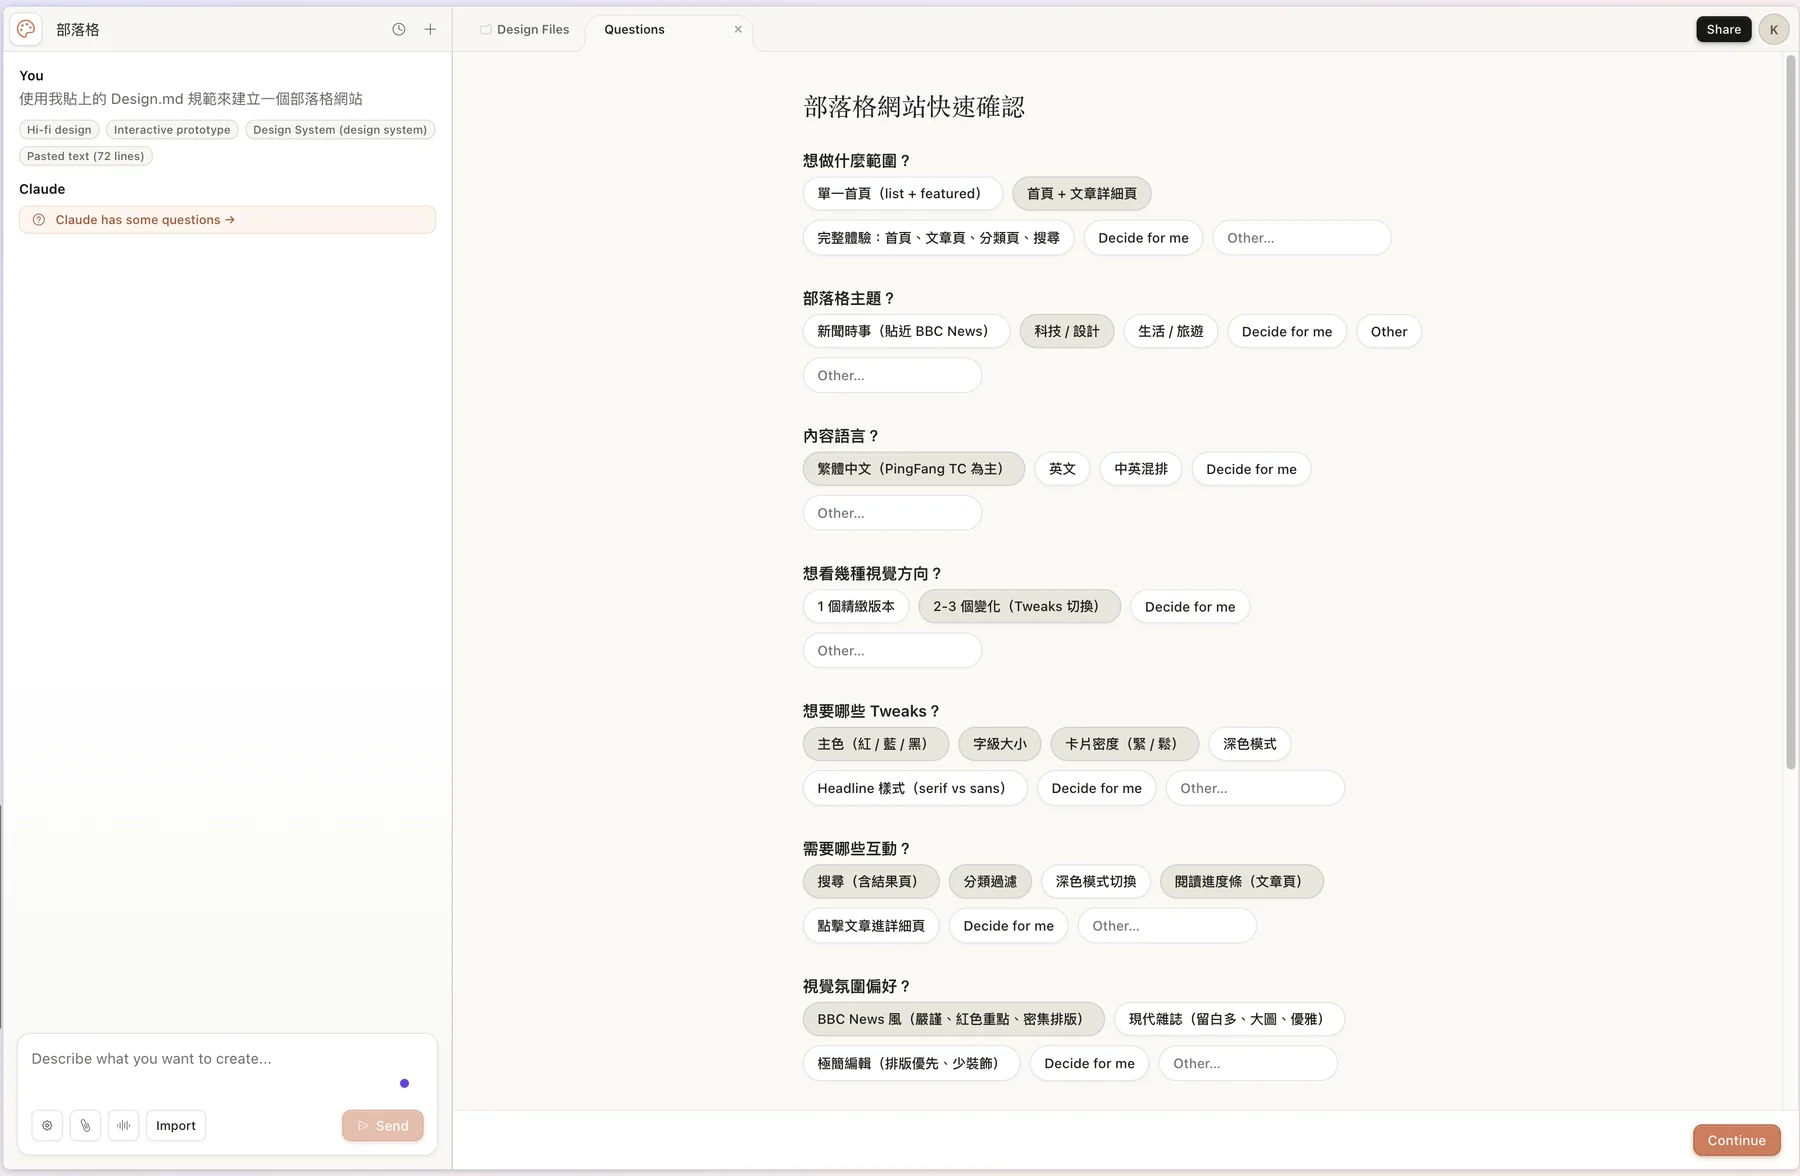Image resolution: width=1800 pixels, height=1176 pixels.
Task: Select 1 個精緻版本 option
Action: (x=856, y=607)
